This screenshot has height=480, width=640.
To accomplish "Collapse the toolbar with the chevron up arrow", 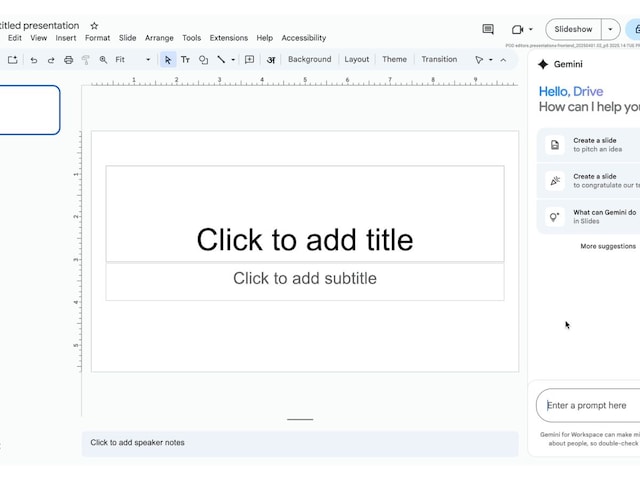I will [503, 60].
